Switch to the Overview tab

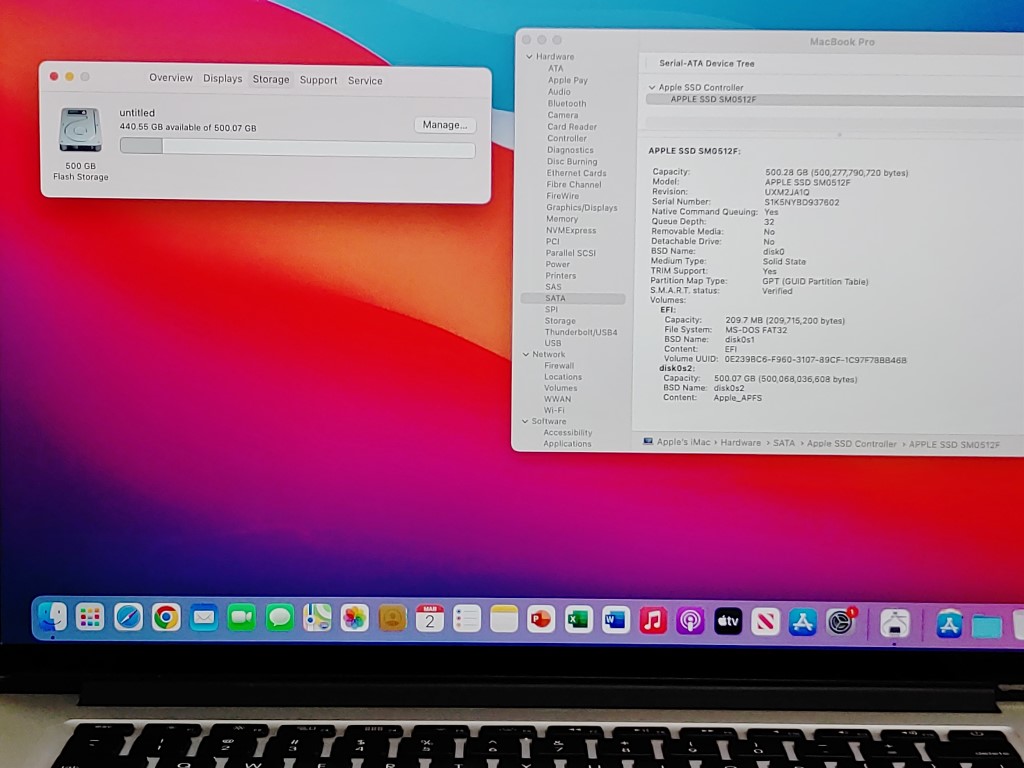coord(171,78)
